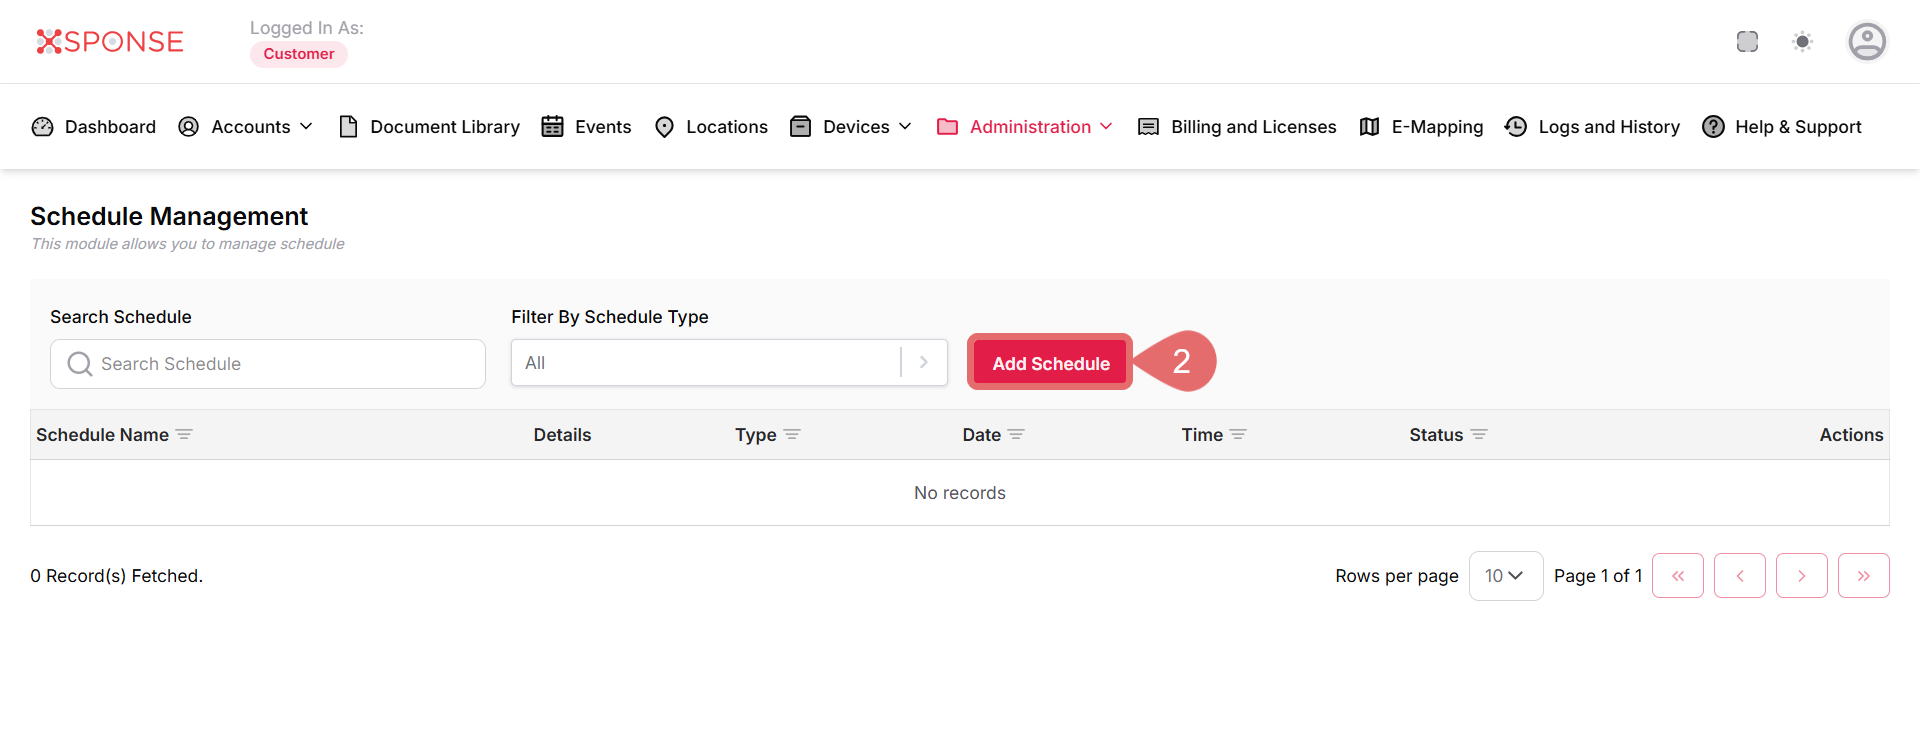Go to the last page button
The width and height of the screenshot is (1920, 740).
point(1863,576)
